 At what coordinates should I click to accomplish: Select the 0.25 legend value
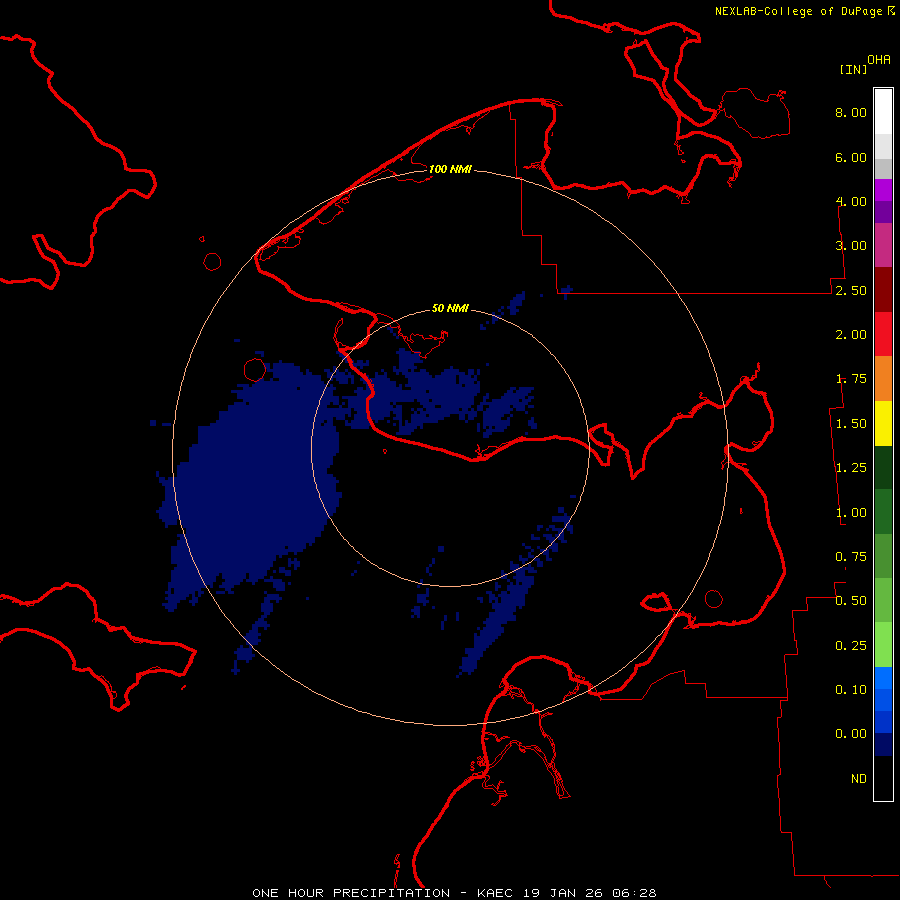tap(851, 646)
